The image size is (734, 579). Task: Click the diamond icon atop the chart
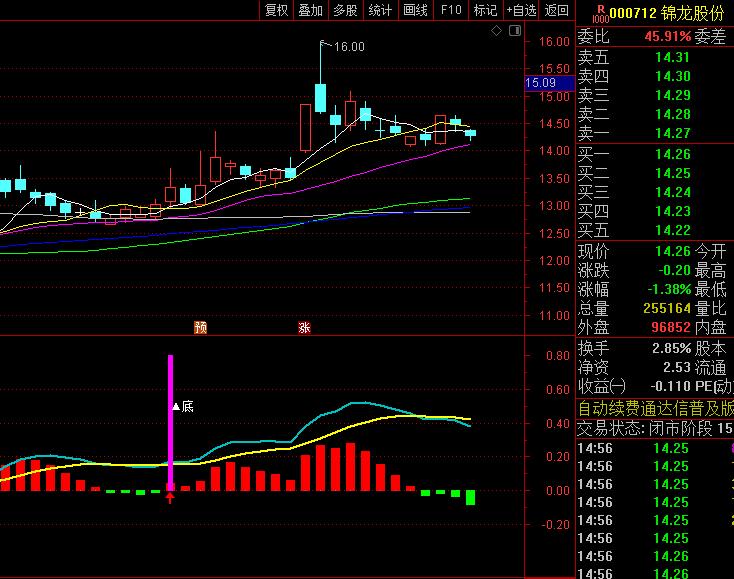pos(497,31)
